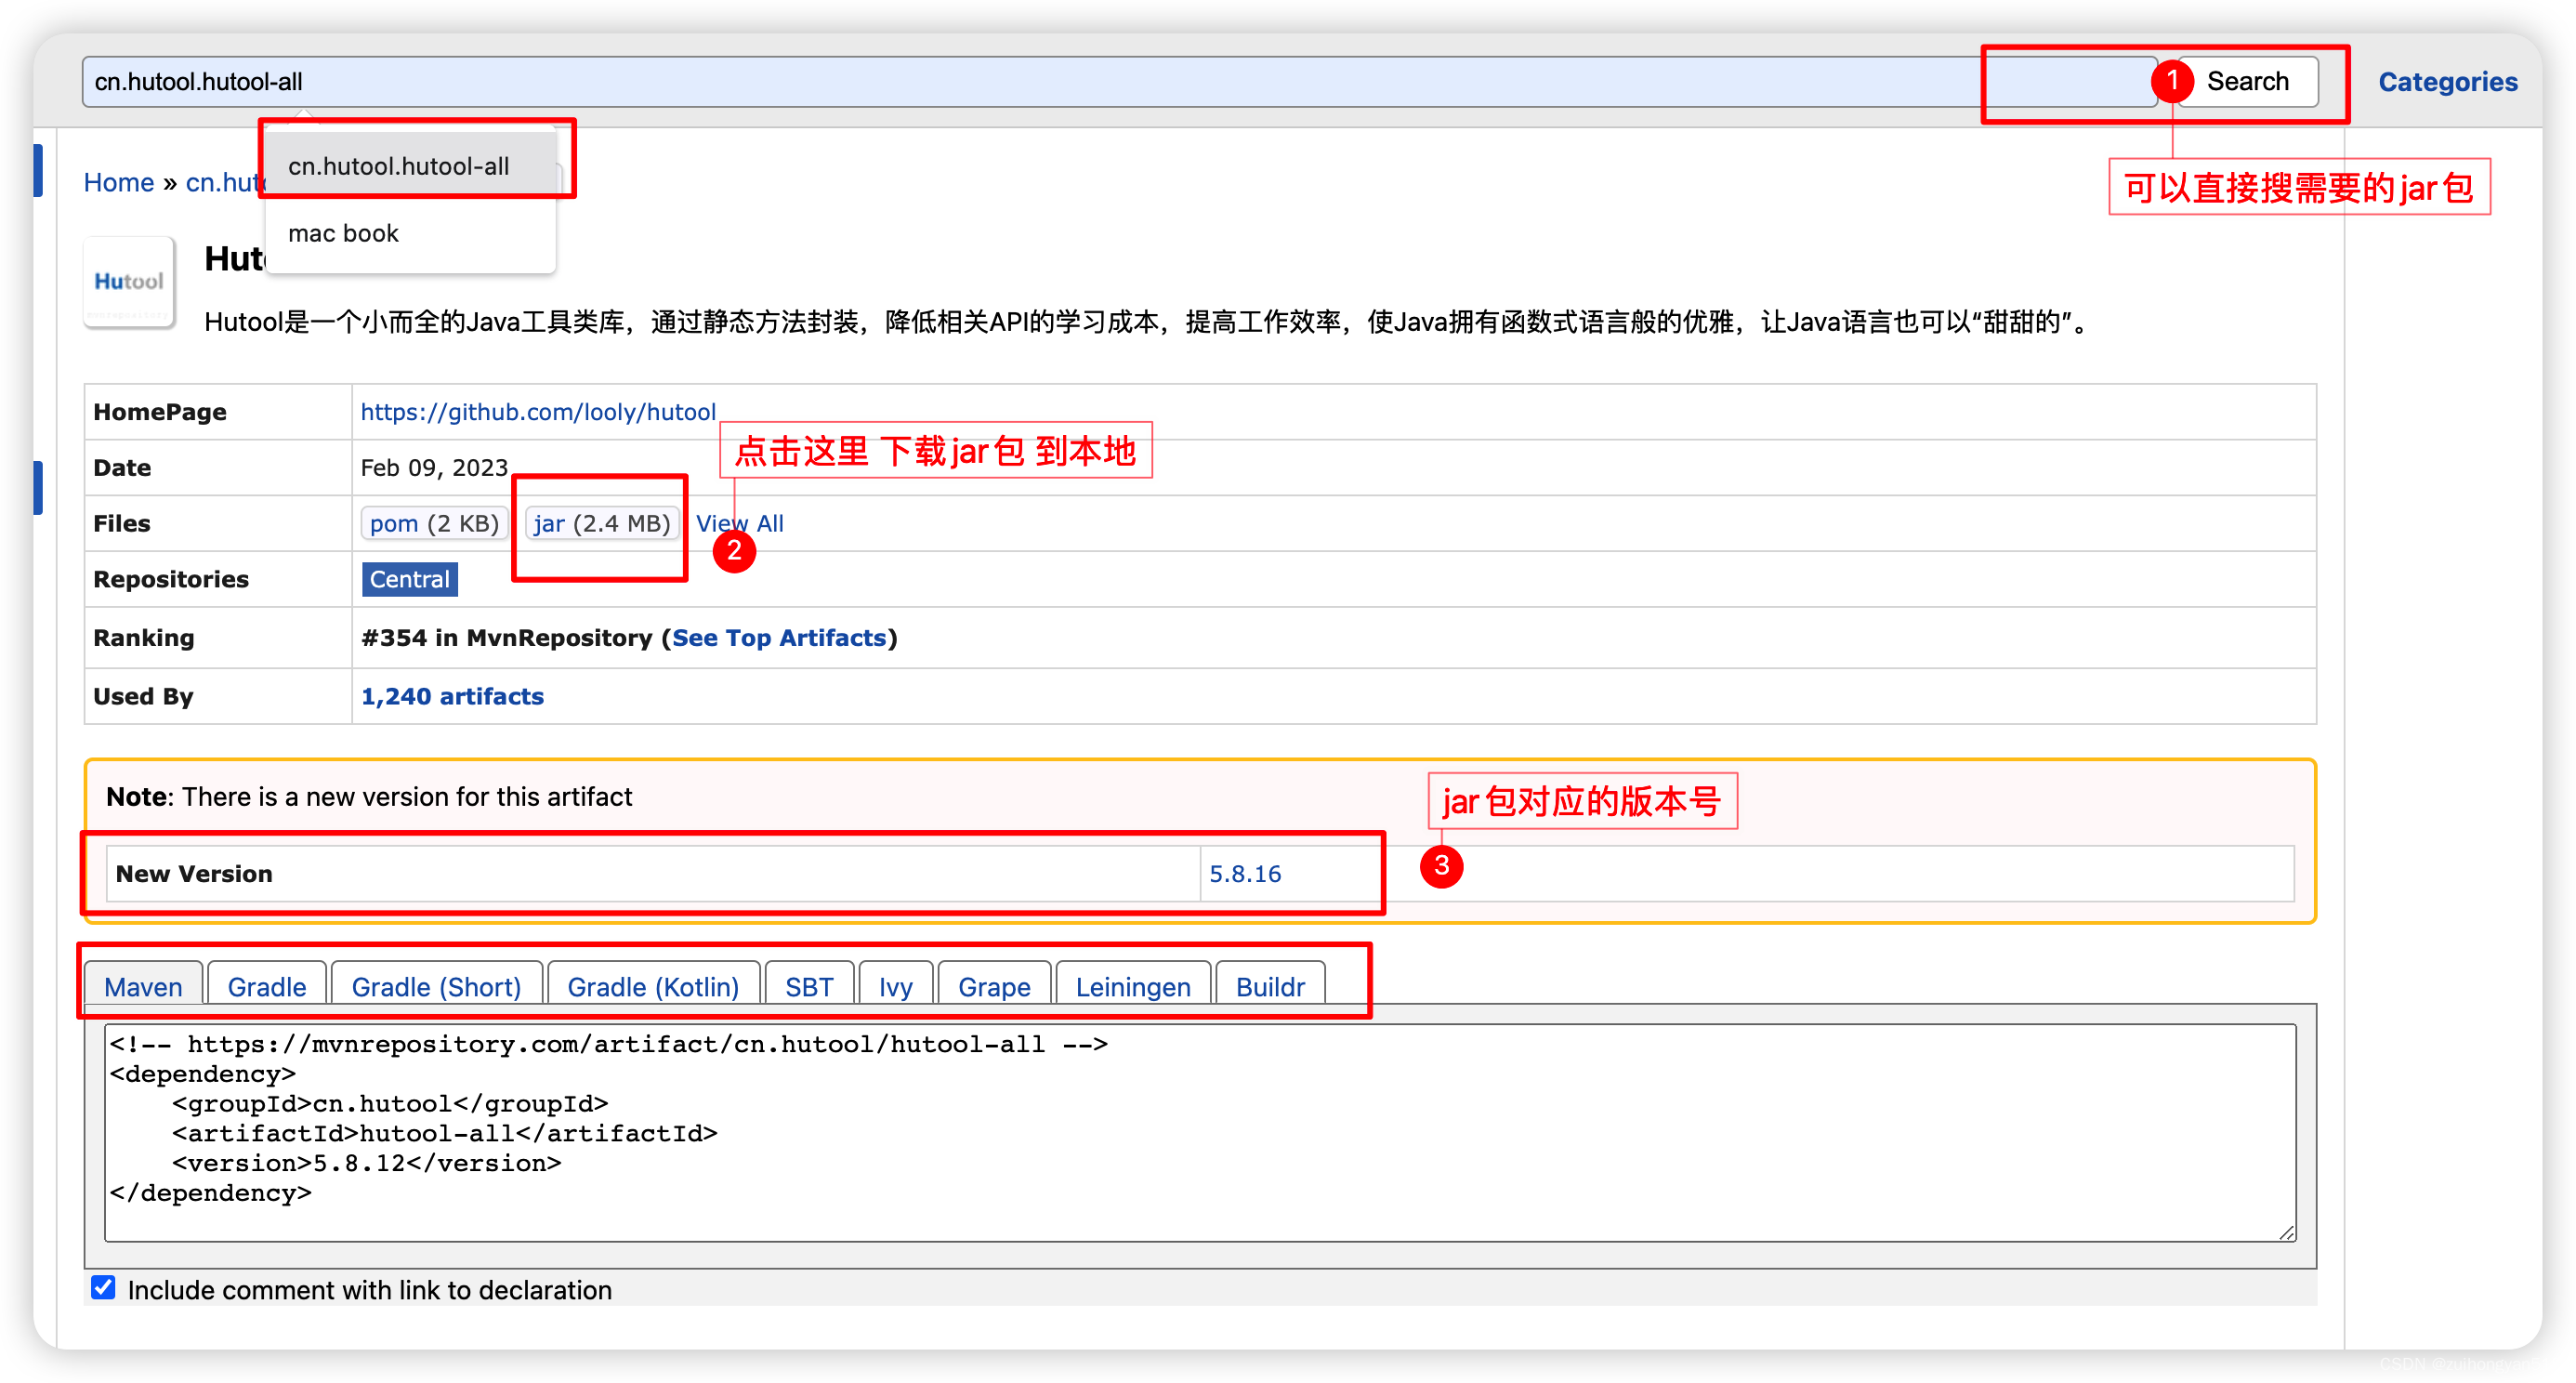This screenshot has width=2576, height=1383.
Task: Click the Central repository badge
Action: 409,579
